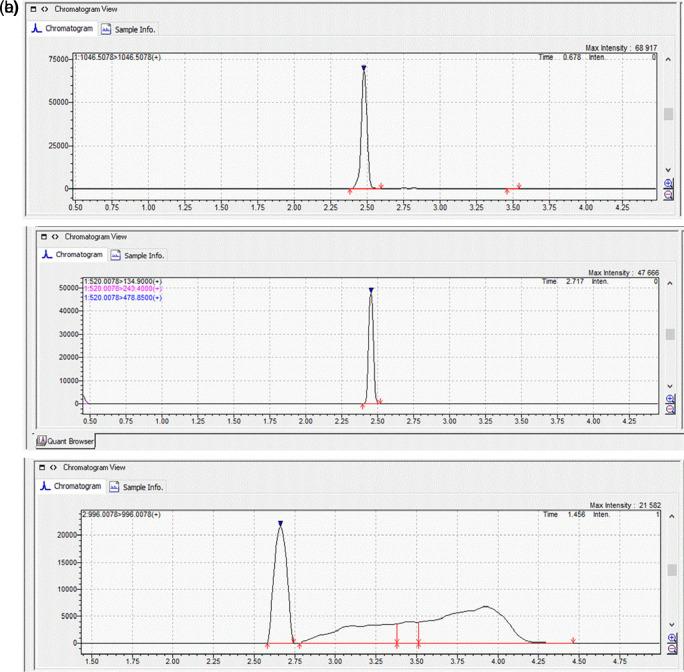The height and width of the screenshot is (672, 684).
Task: Click the 1046.5078>1046.5078(+) transition label
Action: [x=118, y=57]
